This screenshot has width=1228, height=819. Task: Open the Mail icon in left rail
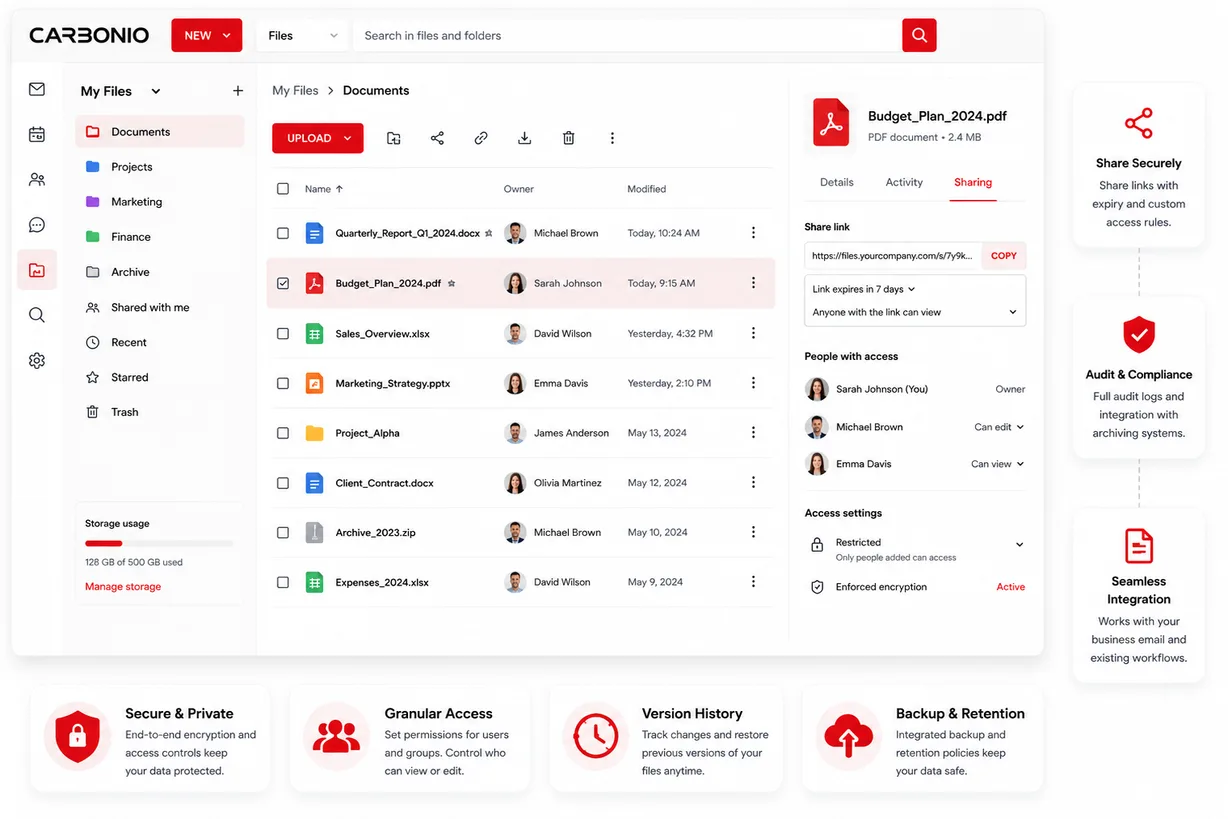pos(37,89)
